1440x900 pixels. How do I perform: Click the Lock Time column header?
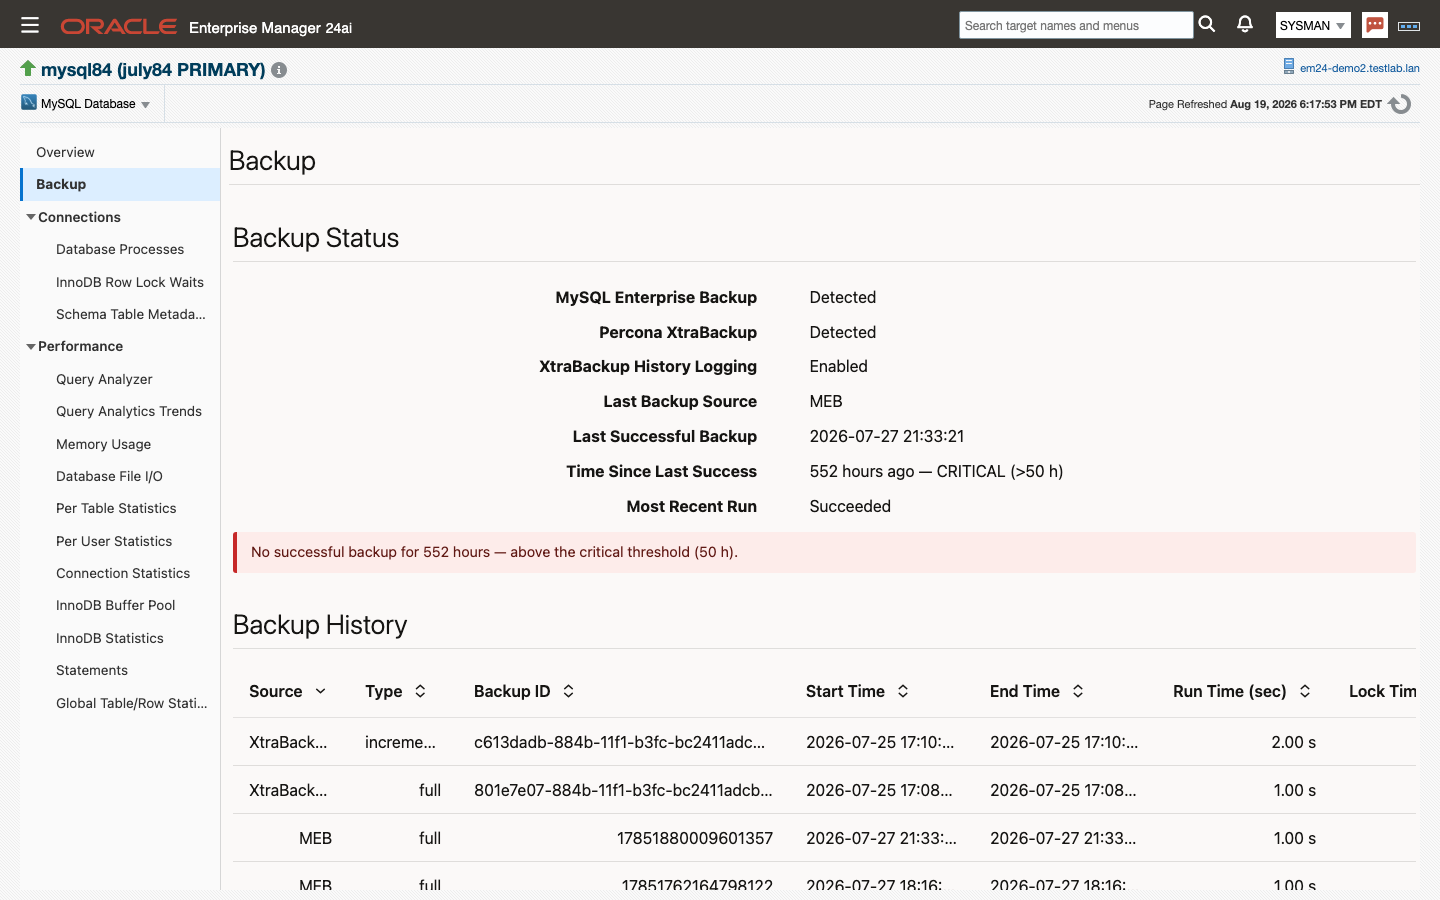click(1382, 691)
